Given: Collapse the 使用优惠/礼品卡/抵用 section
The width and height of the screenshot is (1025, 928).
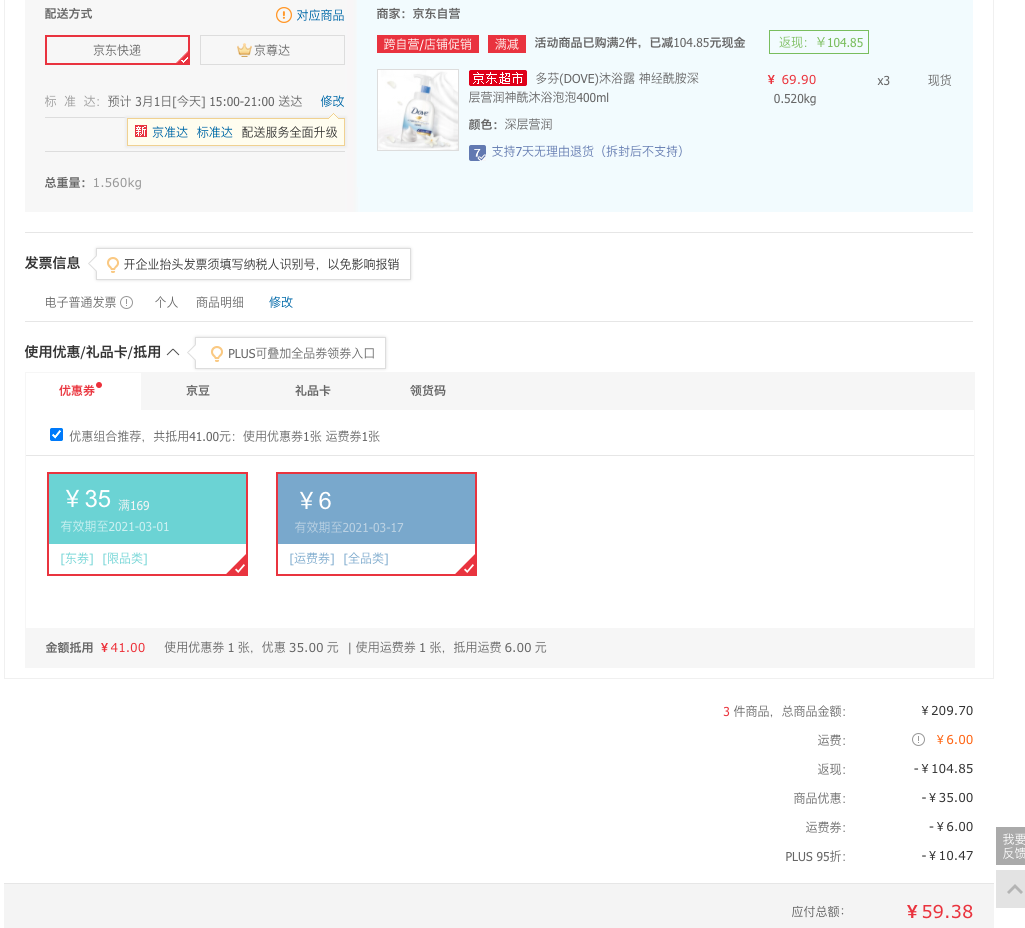Looking at the screenshot, I should 173,352.
